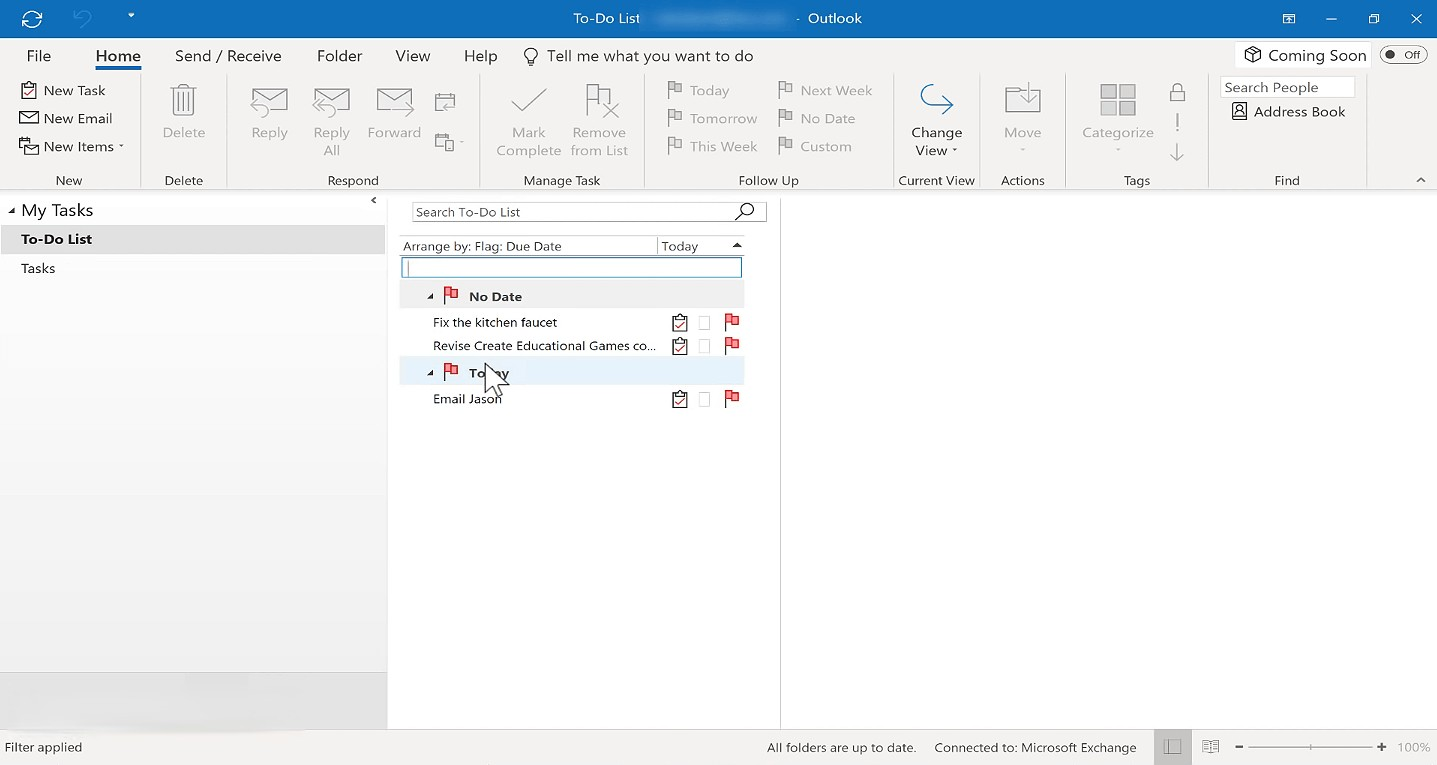This screenshot has width=1437, height=765.
Task: Click the zoom slider in the status bar
Action: [x=1310, y=747]
